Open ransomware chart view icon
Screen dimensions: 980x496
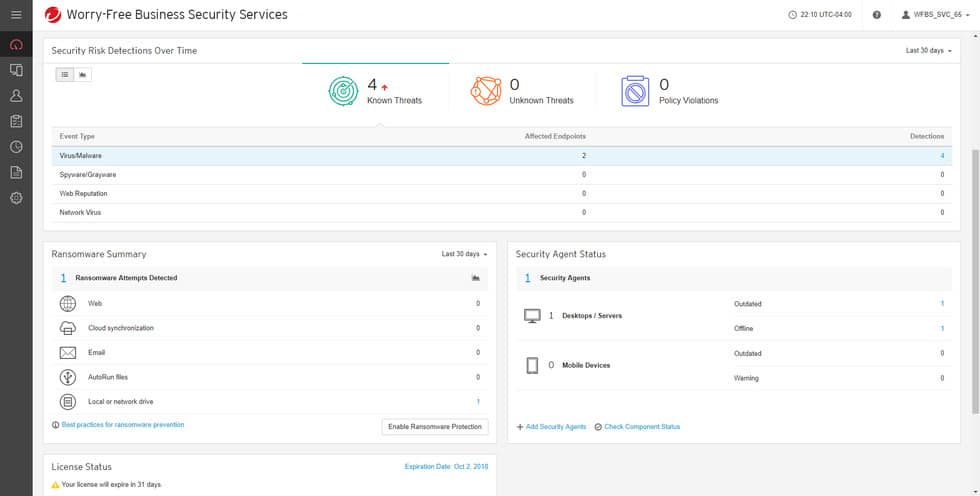click(x=476, y=278)
